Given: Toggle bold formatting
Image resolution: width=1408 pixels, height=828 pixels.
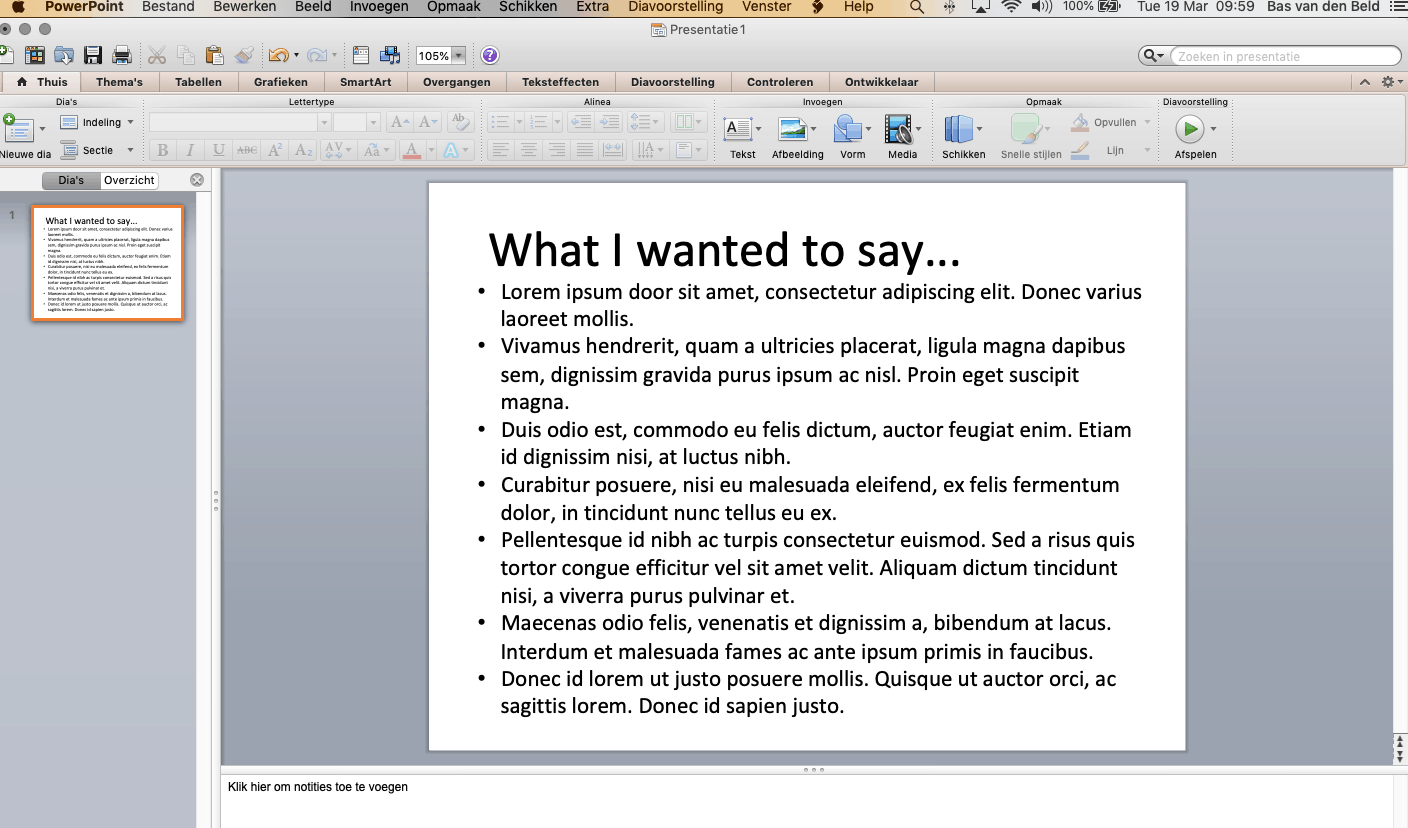Looking at the screenshot, I should click(162, 150).
